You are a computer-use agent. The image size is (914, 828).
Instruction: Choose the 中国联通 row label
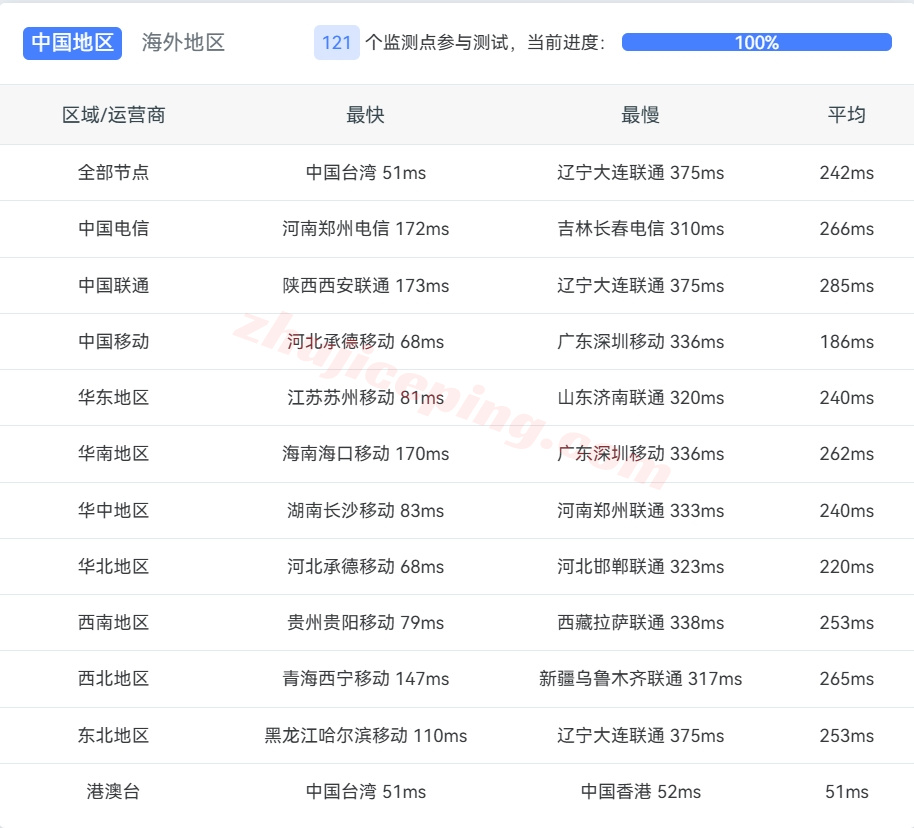click(114, 286)
